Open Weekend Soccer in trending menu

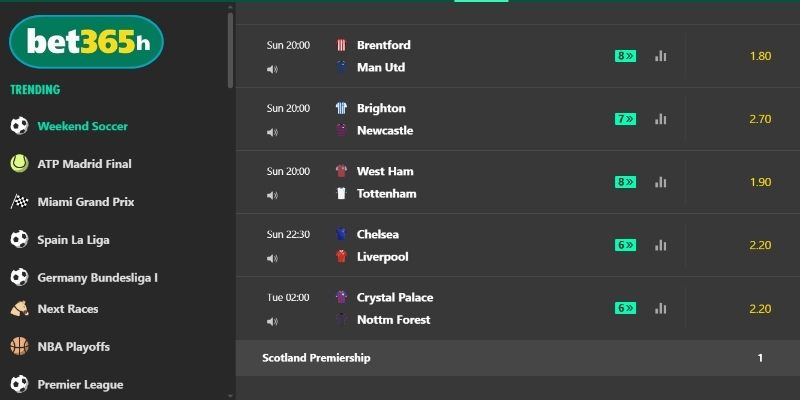82,126
